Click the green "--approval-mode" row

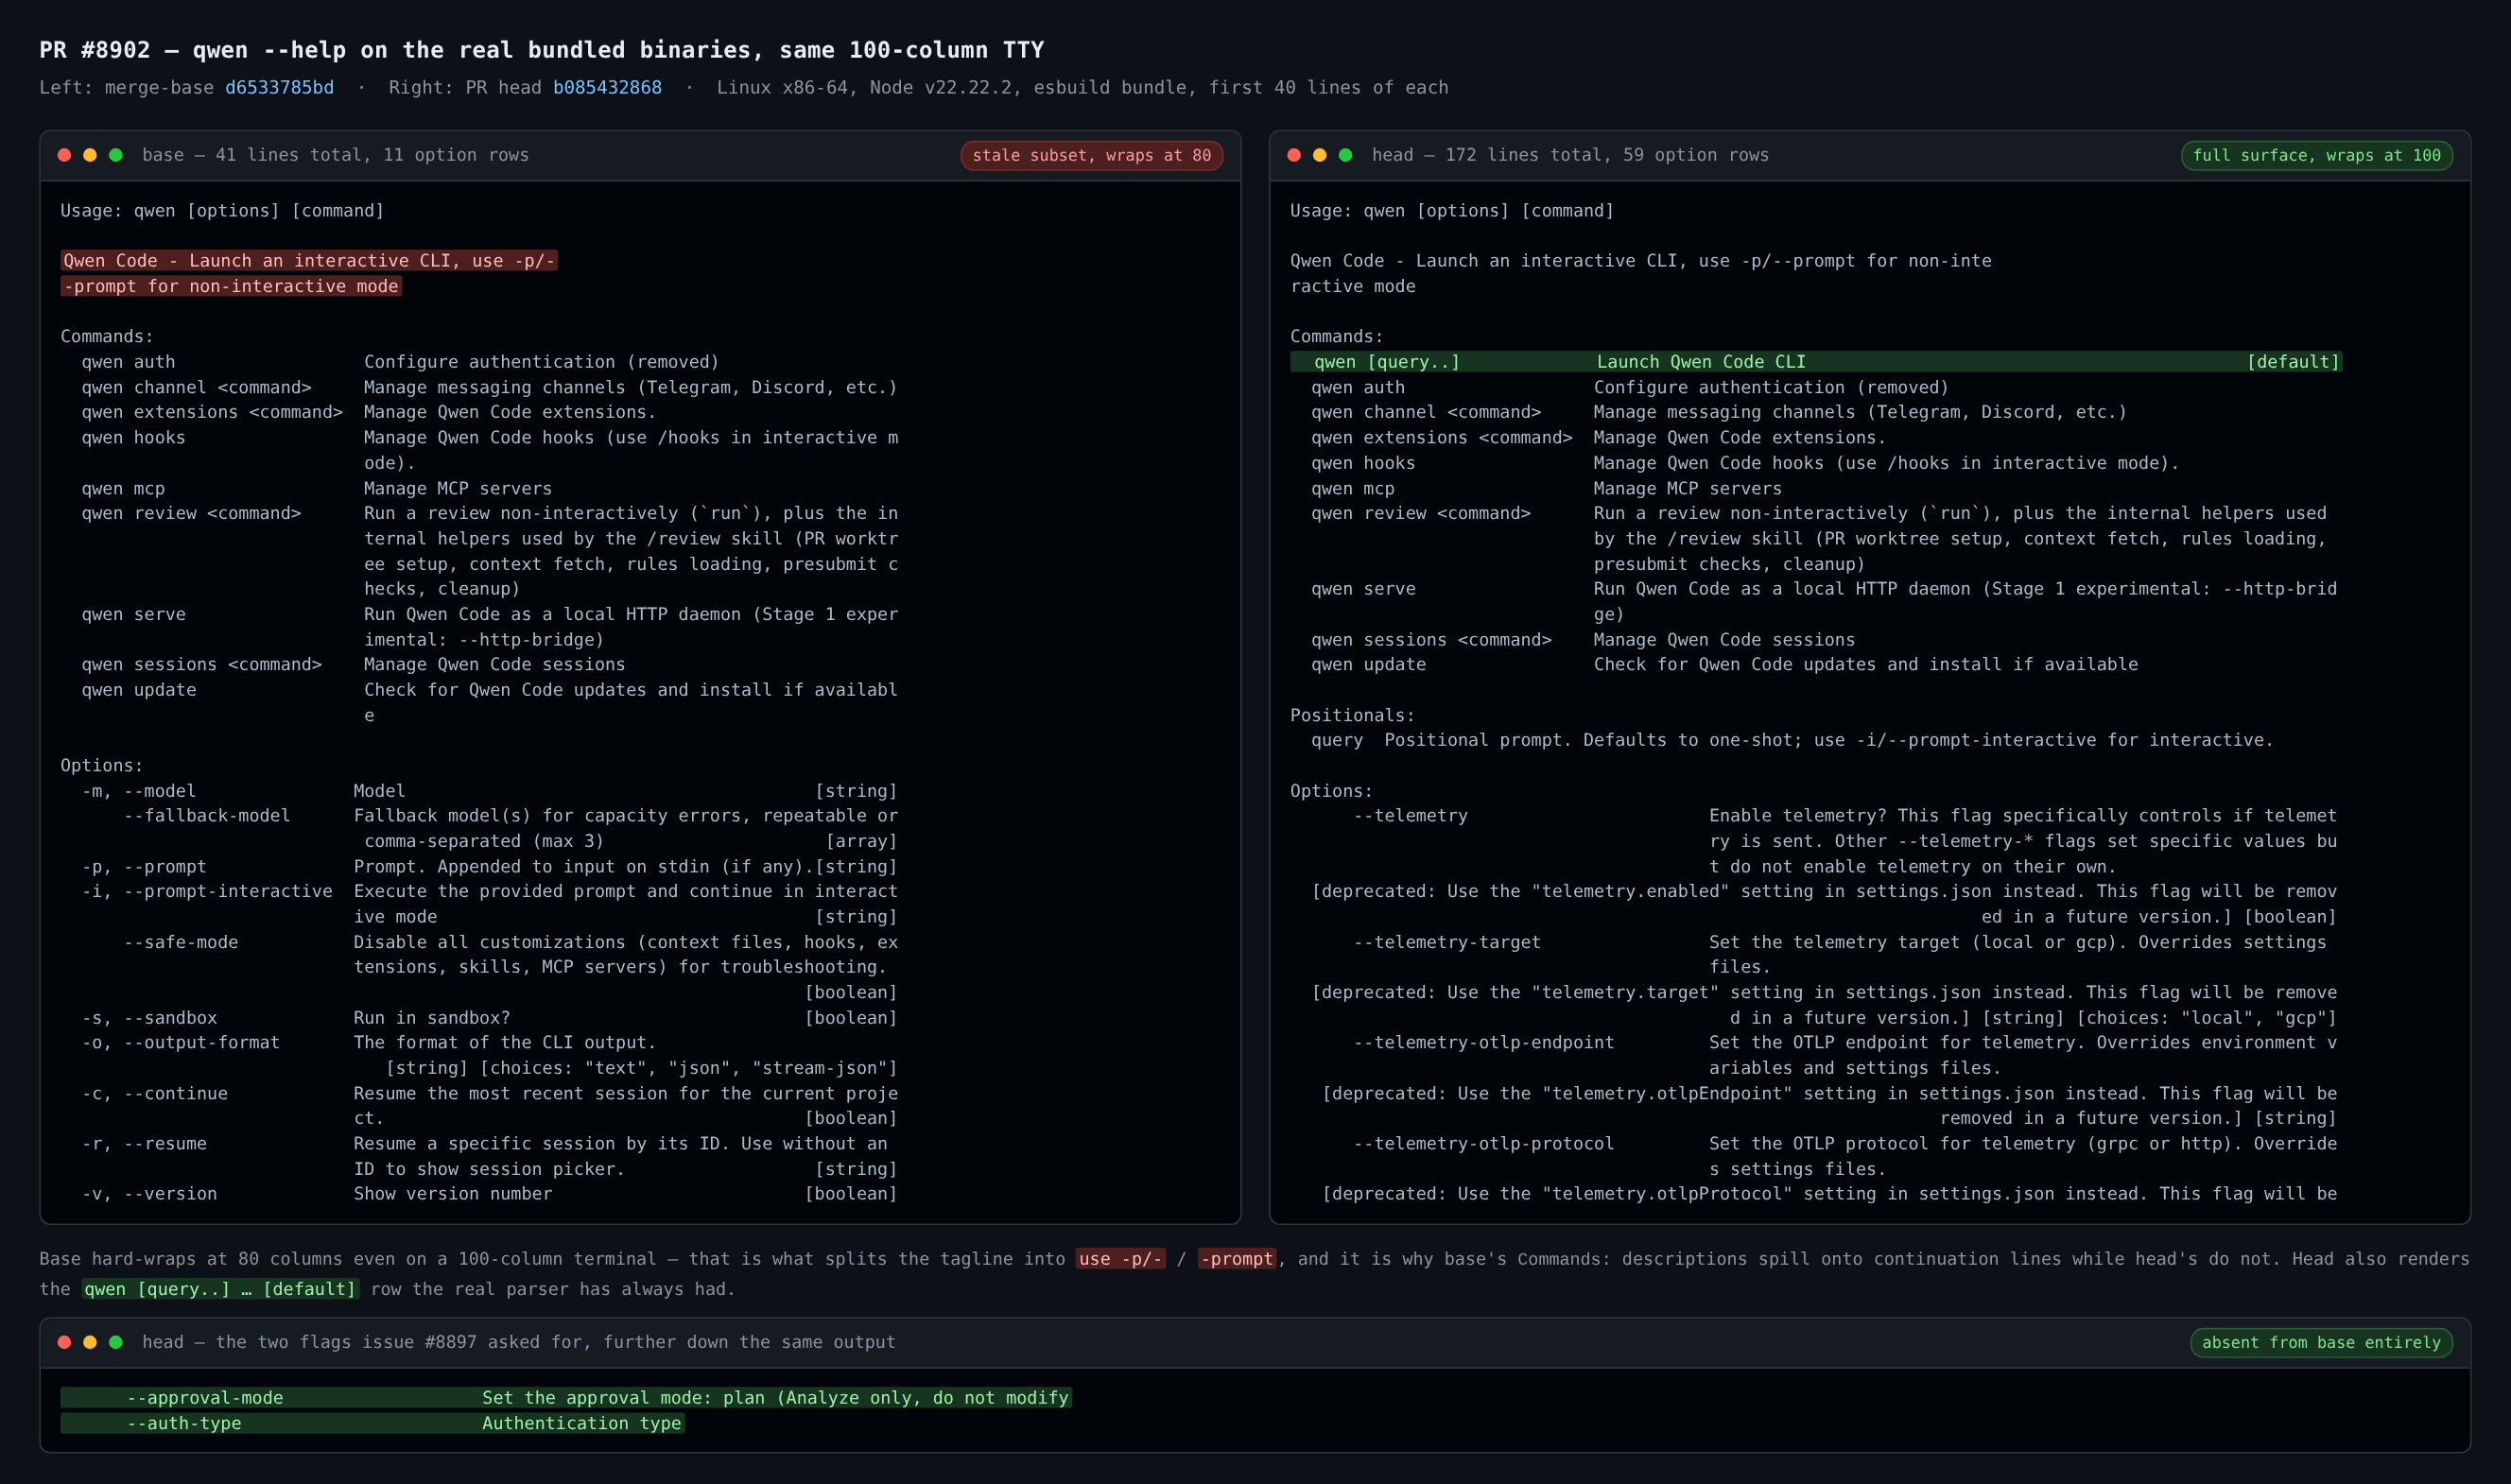coord(566,1398)
